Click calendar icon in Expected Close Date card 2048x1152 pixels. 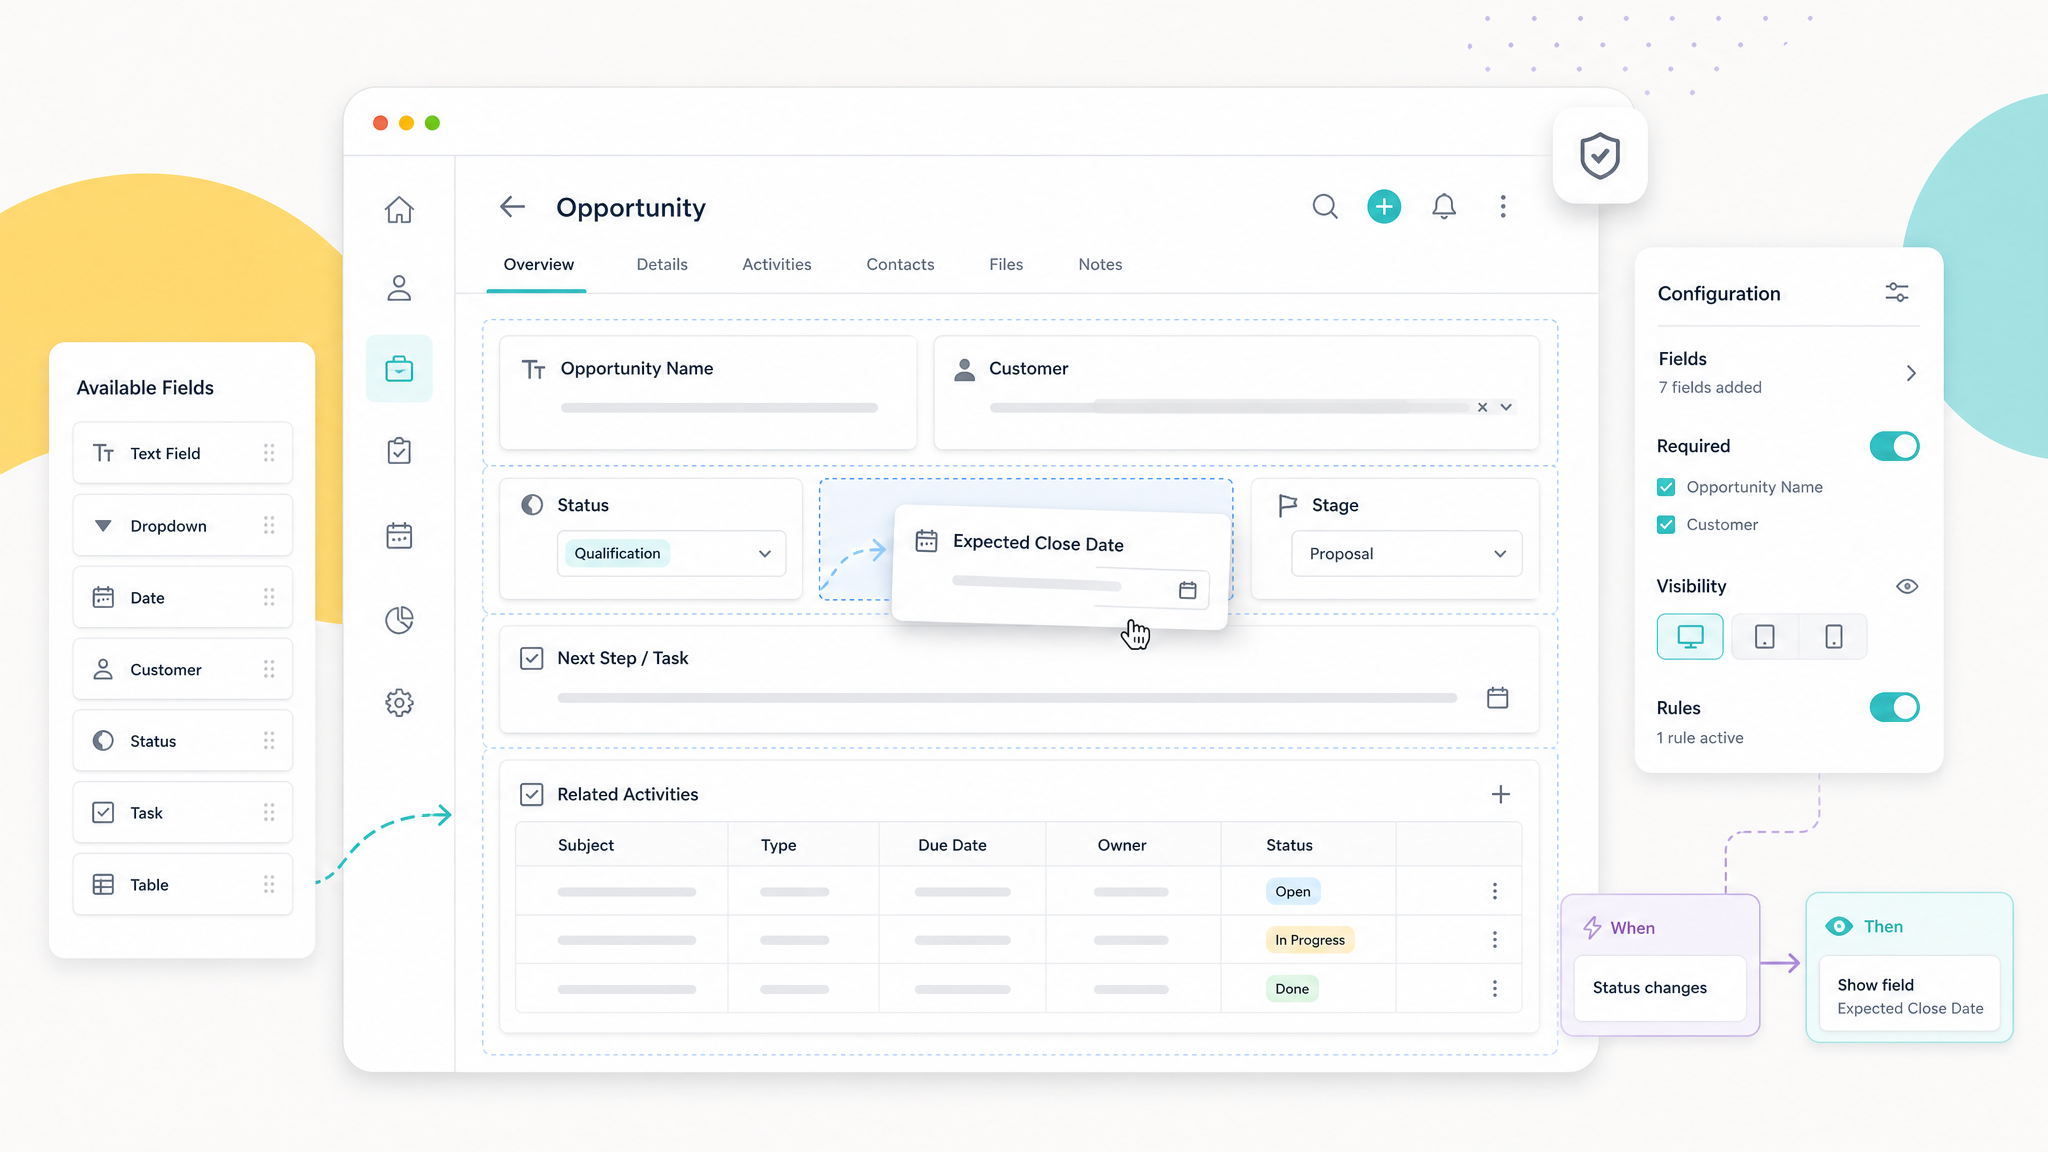click(x=1188, y=590)
